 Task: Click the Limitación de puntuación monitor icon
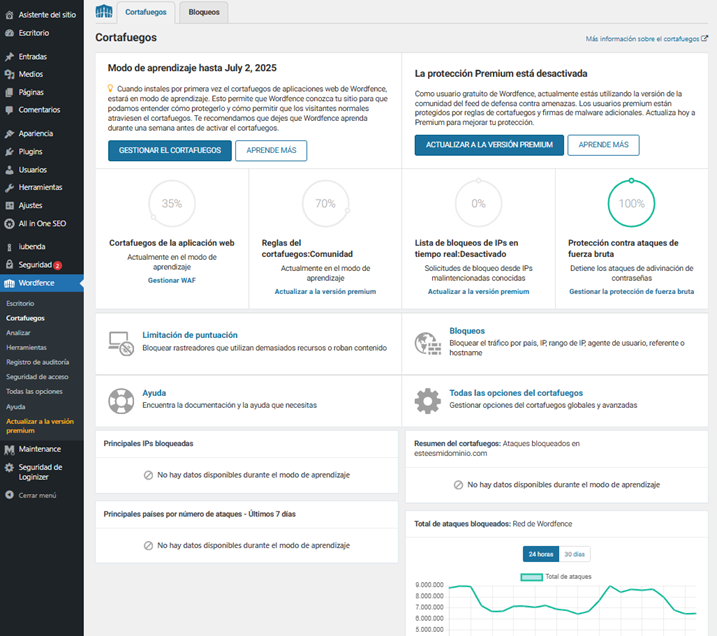coord(121,343)
